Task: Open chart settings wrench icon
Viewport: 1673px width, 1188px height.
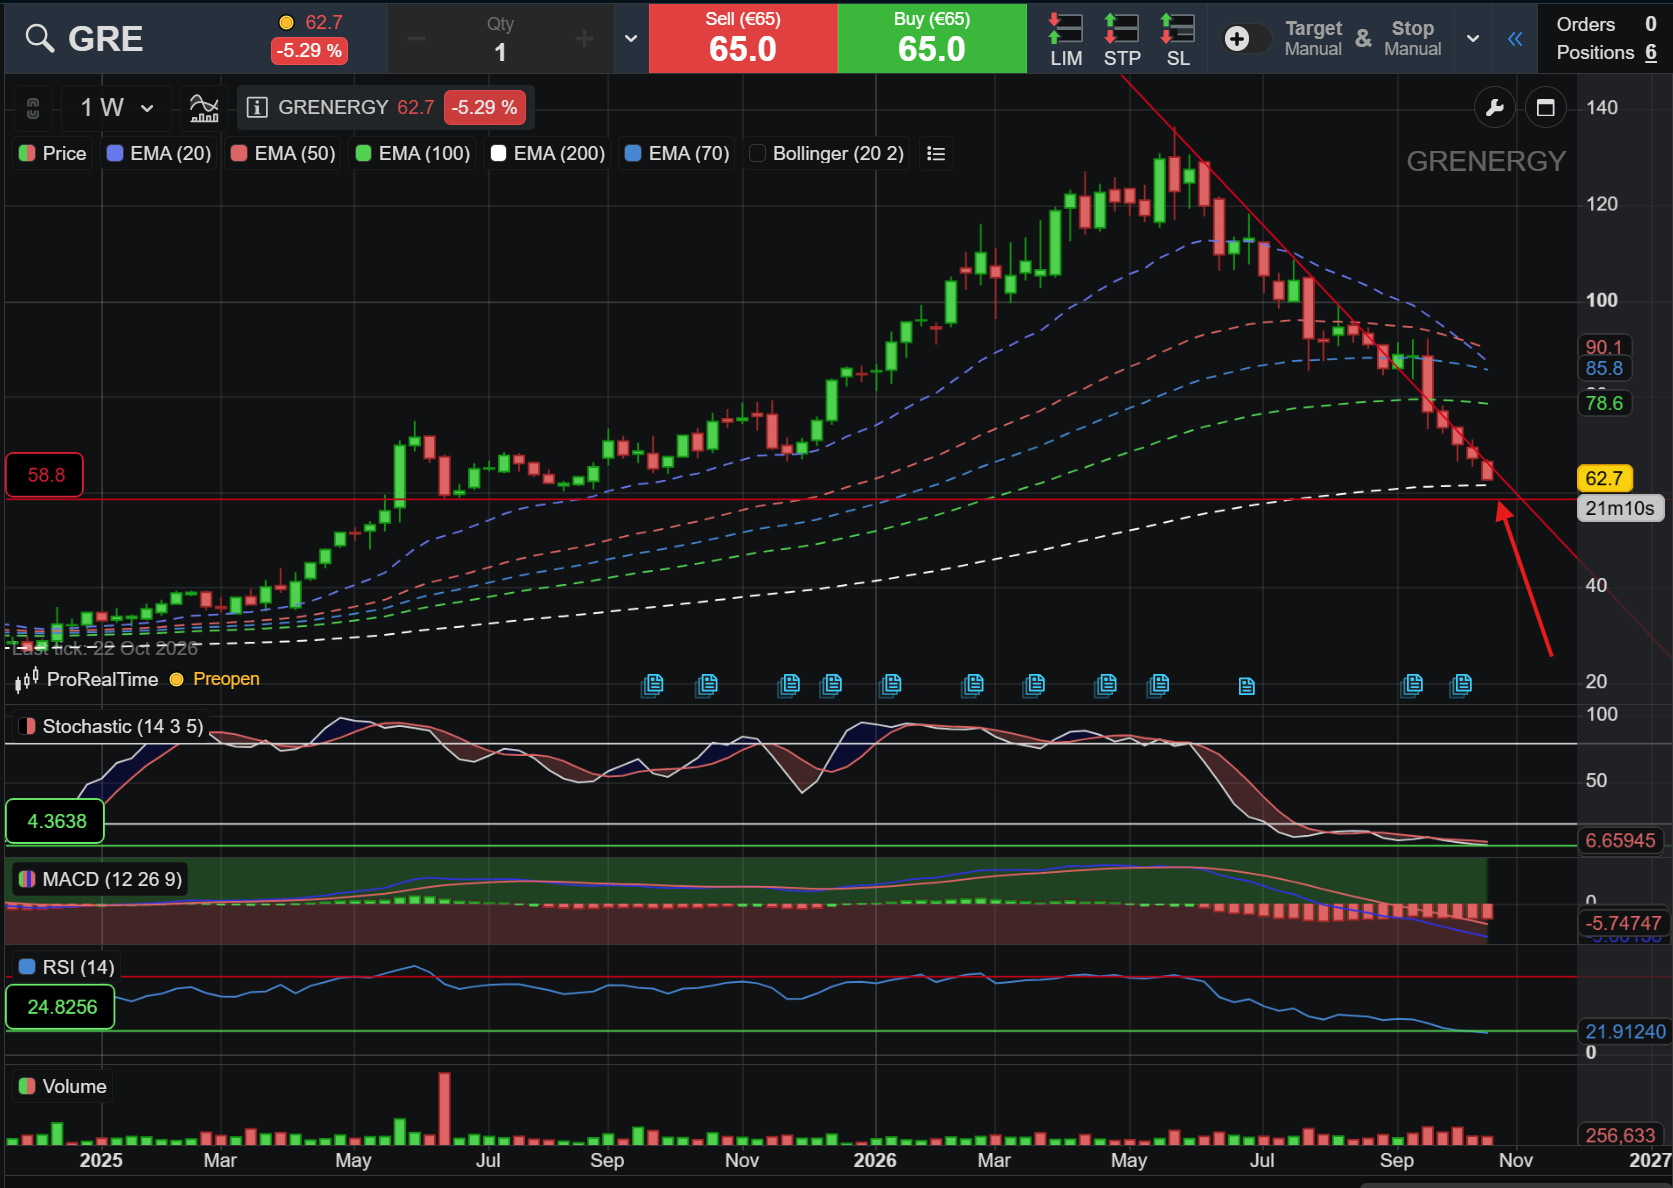Action: (x=1495, y=107)
